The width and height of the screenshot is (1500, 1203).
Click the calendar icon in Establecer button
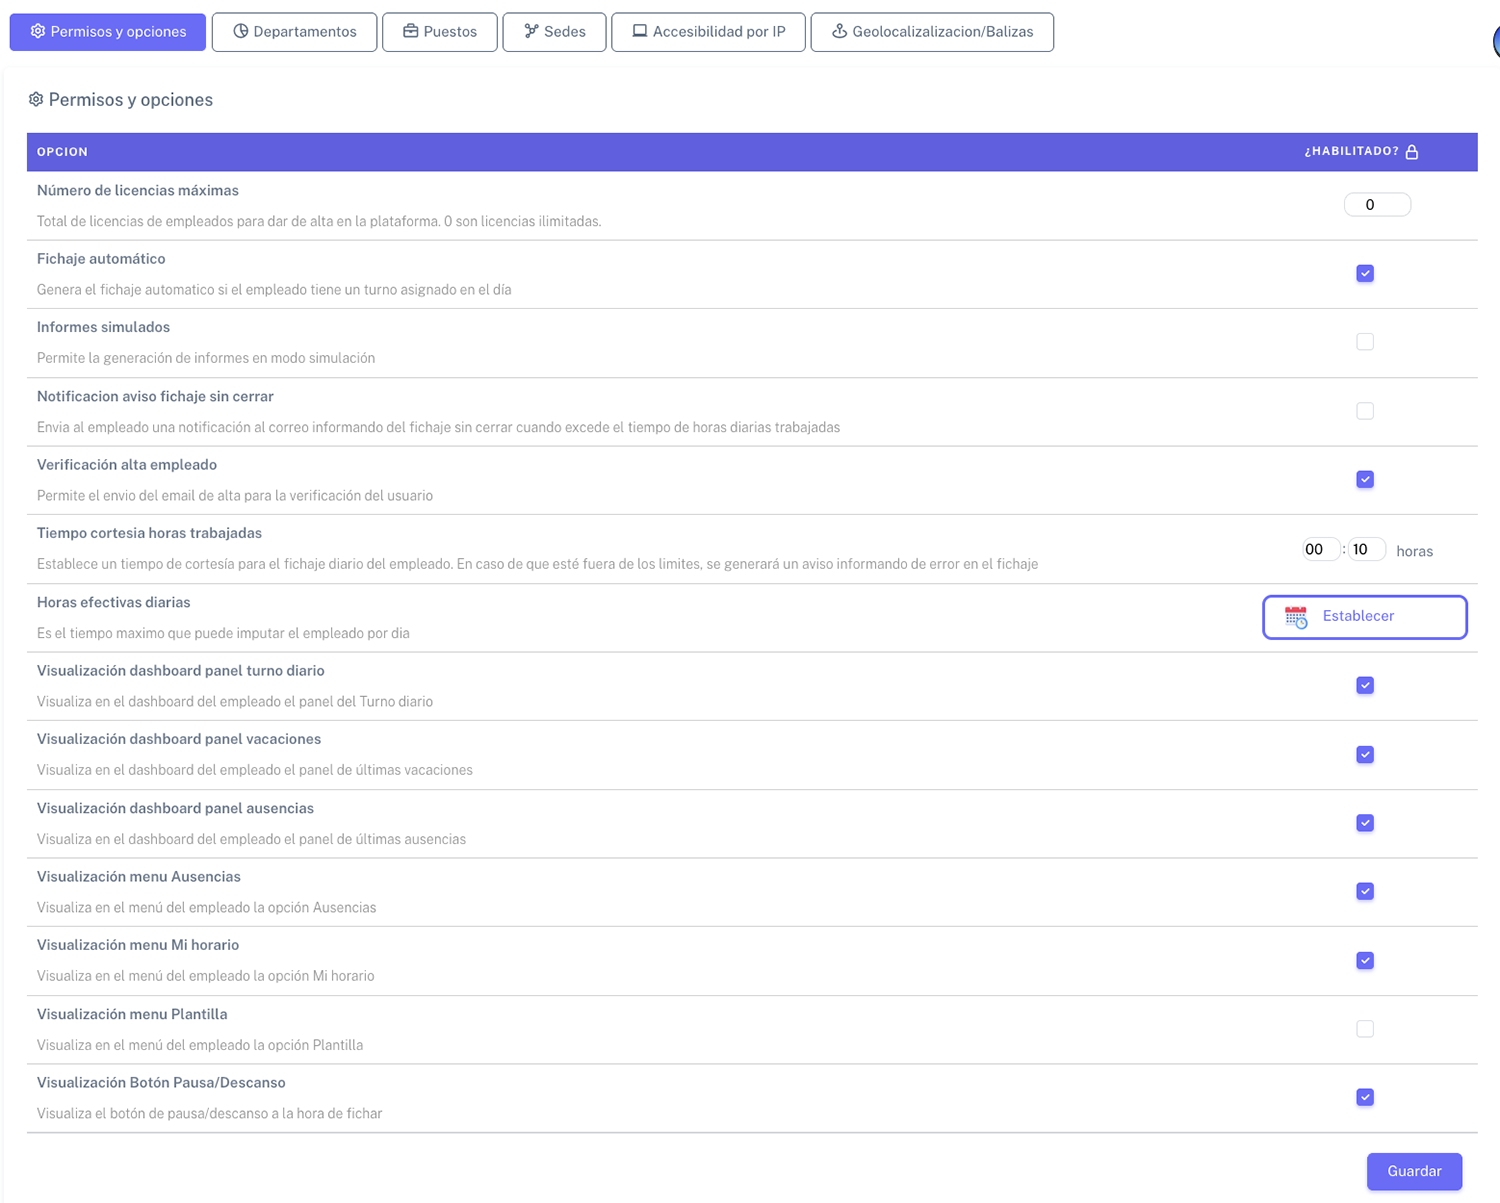pos(1296,617)
